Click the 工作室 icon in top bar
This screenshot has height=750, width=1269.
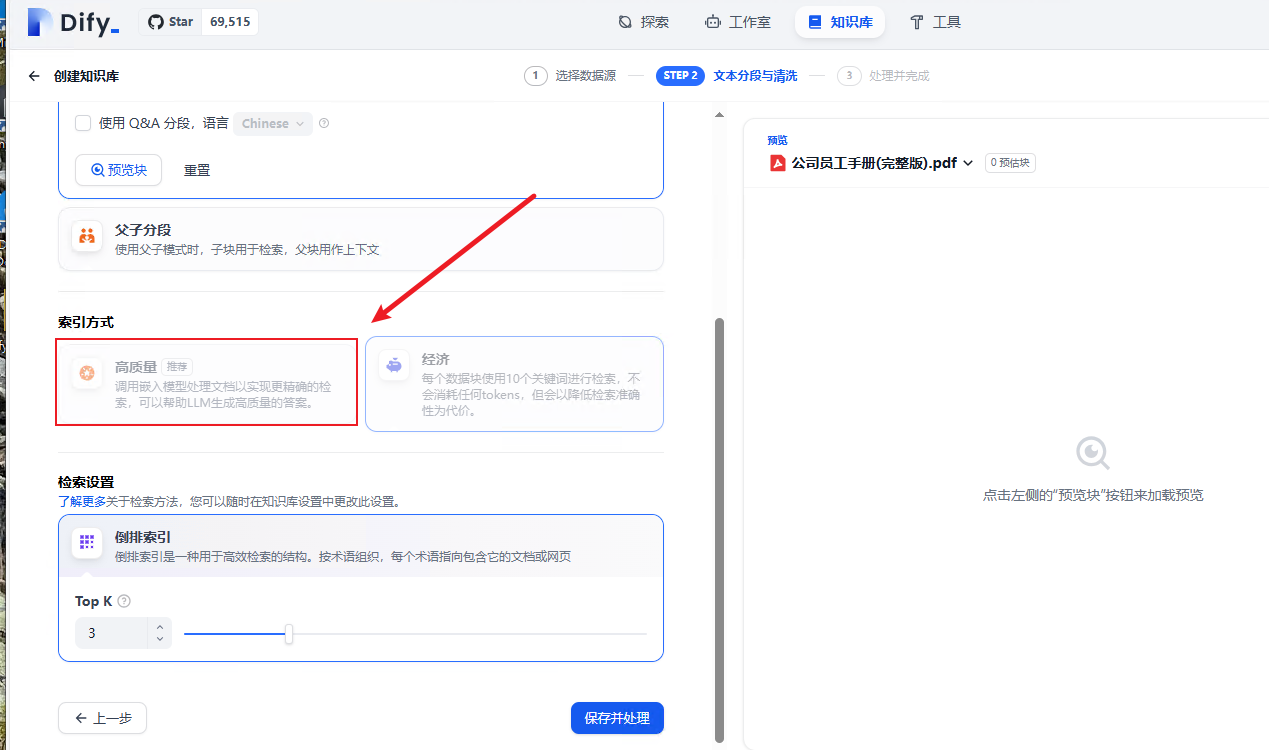(711, 20)
